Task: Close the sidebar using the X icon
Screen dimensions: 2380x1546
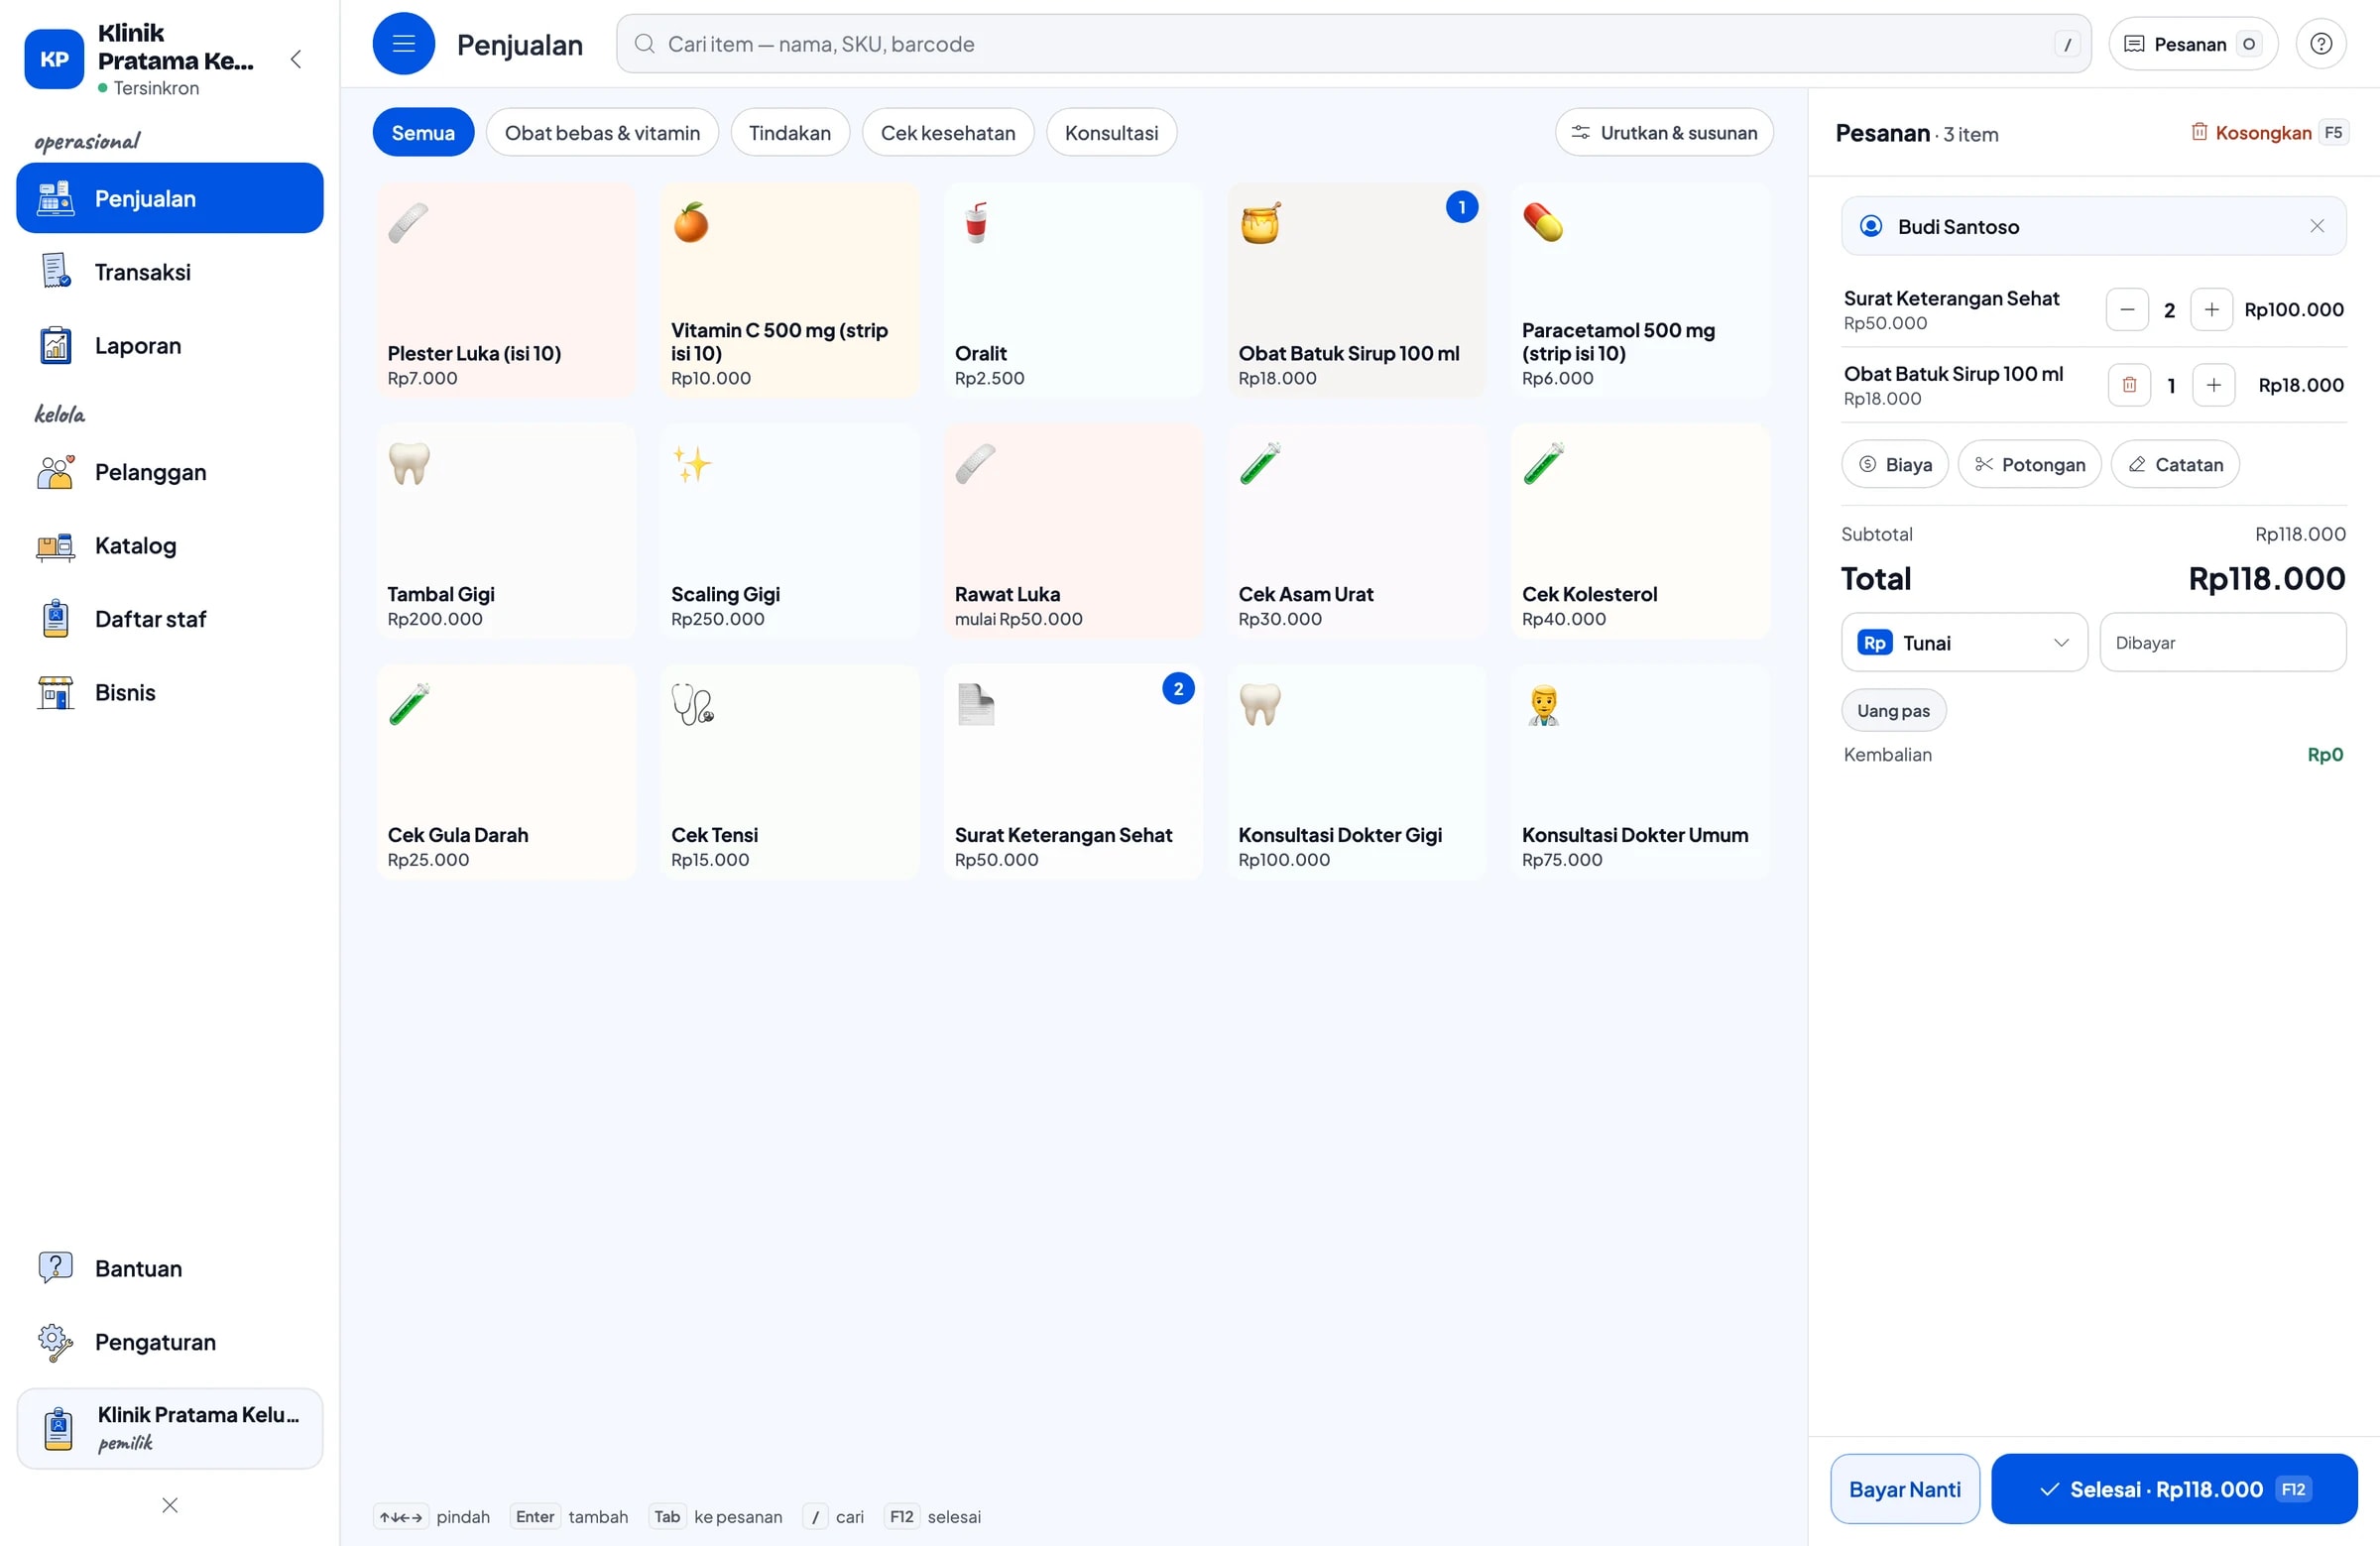Action: click(x=170, y=1505)
